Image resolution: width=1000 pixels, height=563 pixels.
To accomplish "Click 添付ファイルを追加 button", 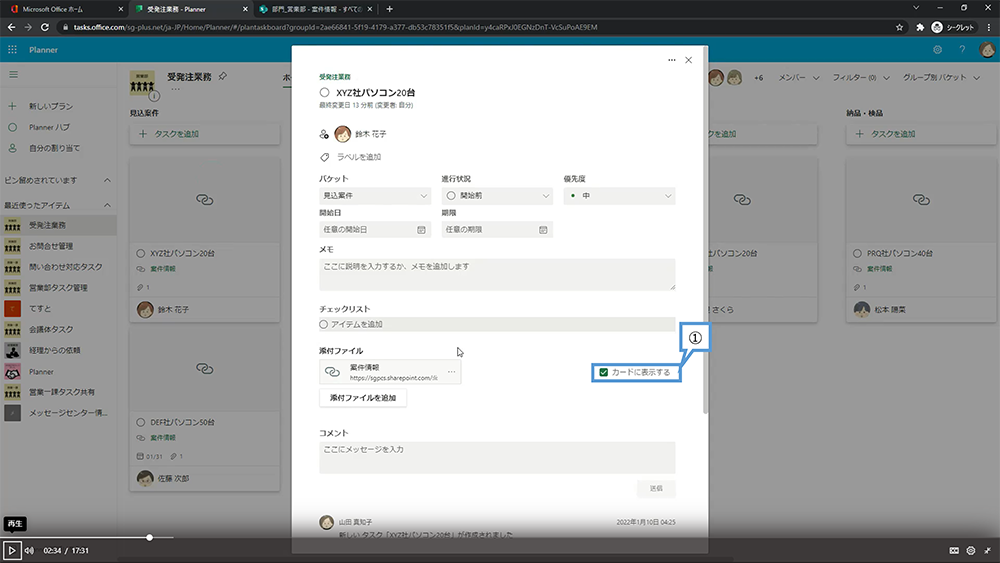I will [x=363, y=398].
